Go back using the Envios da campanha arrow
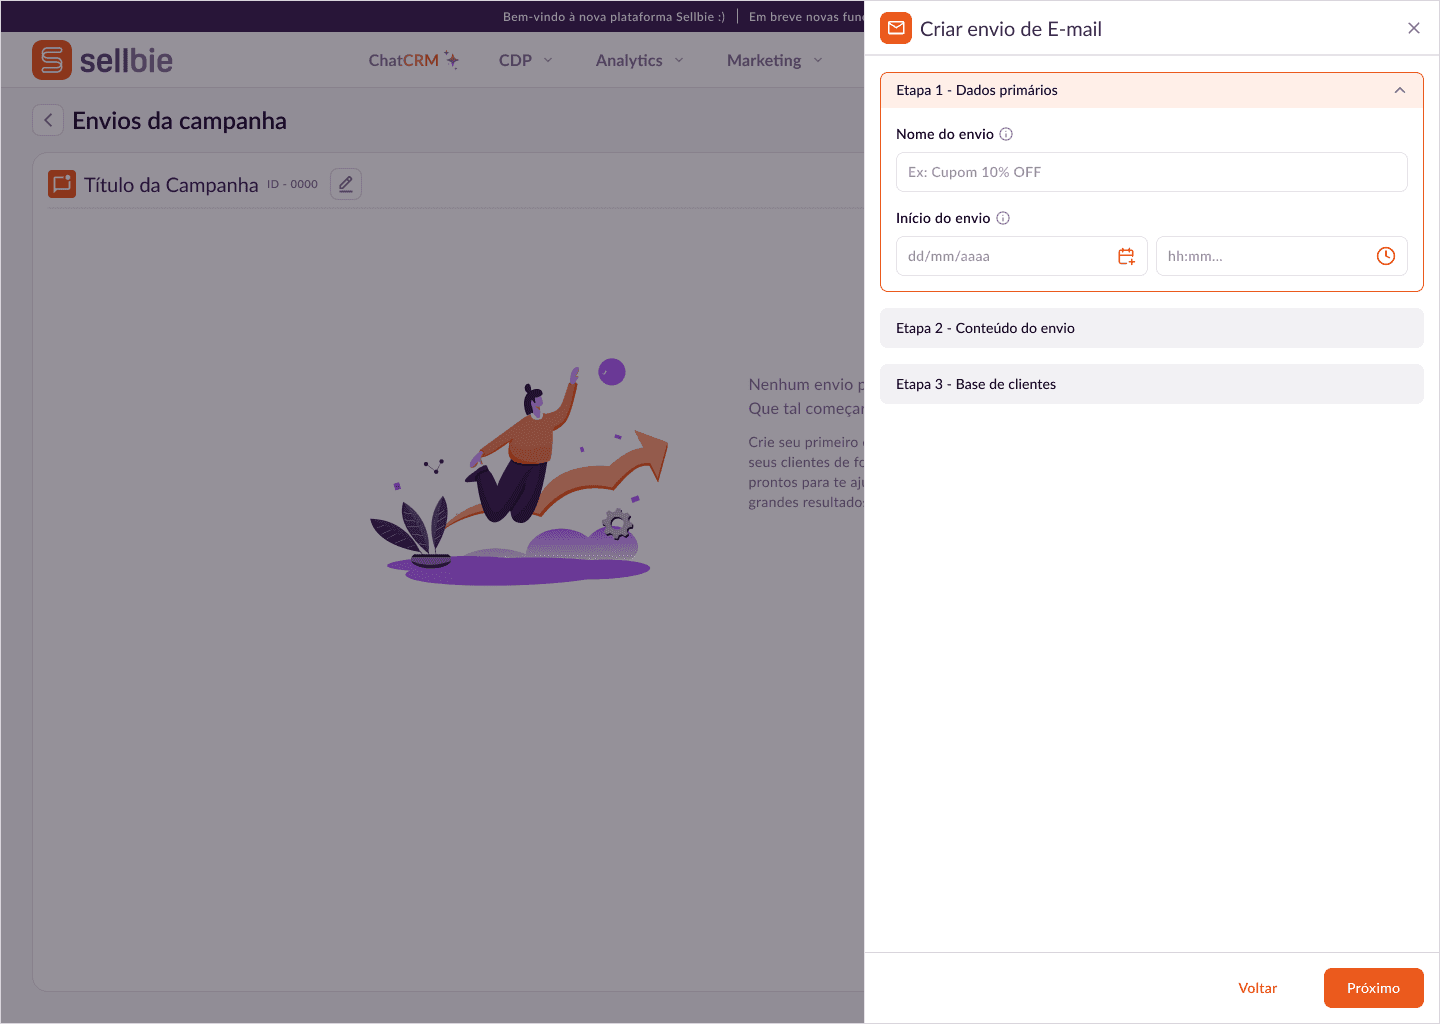This screenshot has height=1024, width=1440. pos(48,120)
